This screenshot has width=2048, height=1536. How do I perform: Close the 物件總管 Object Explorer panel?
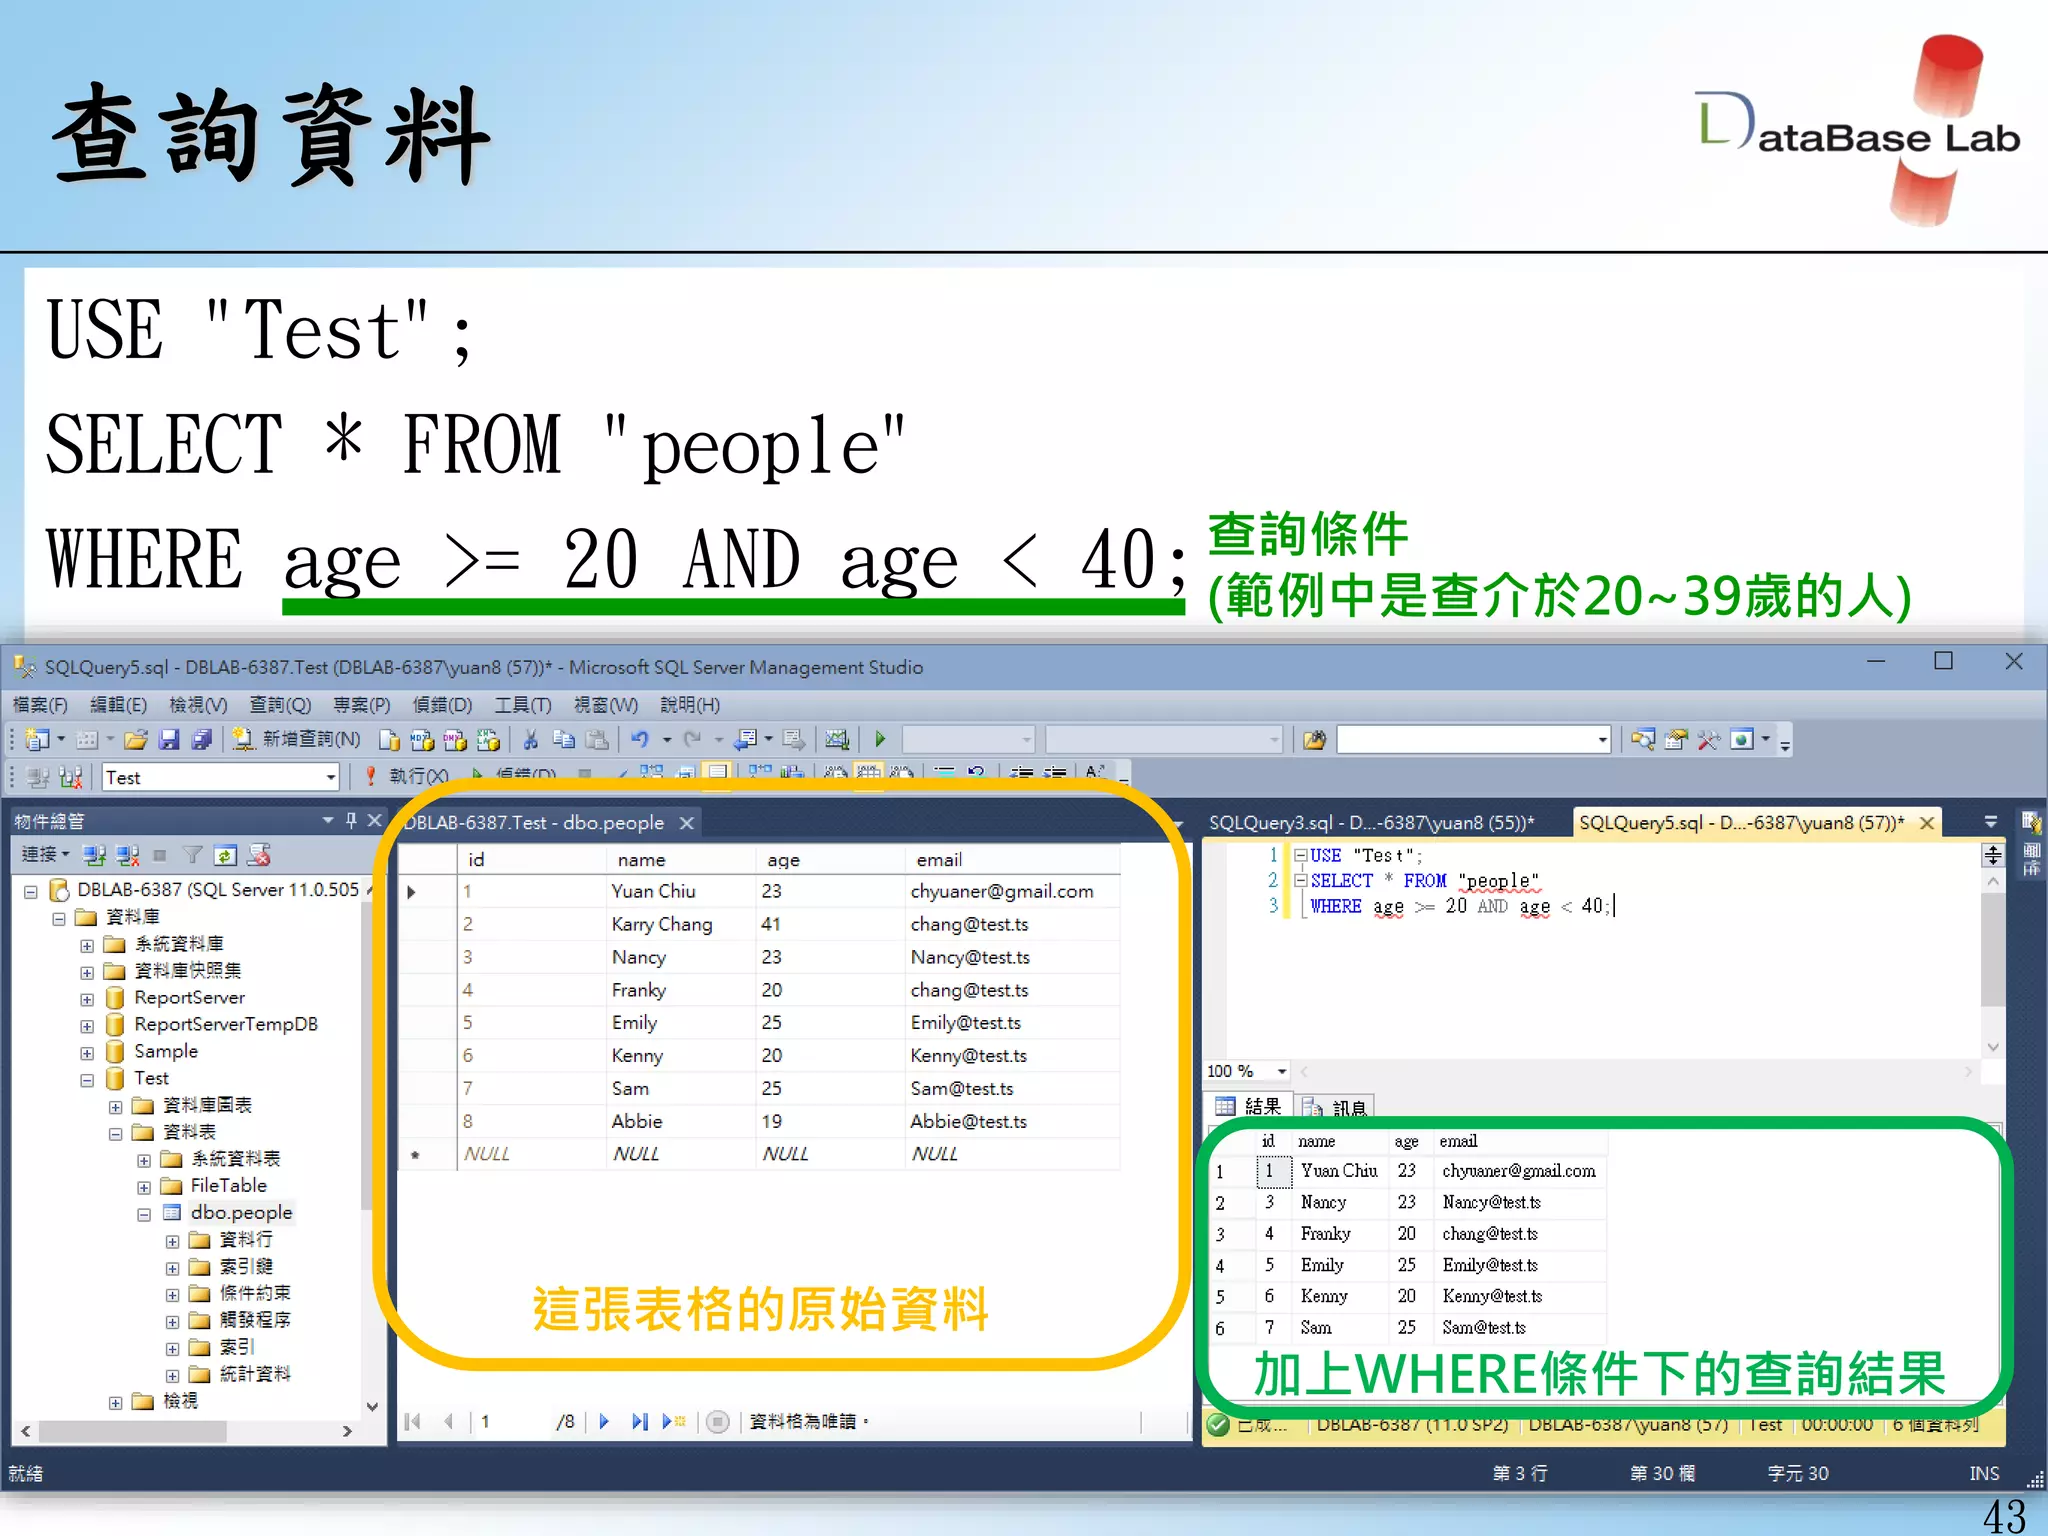tap(375, 820)
